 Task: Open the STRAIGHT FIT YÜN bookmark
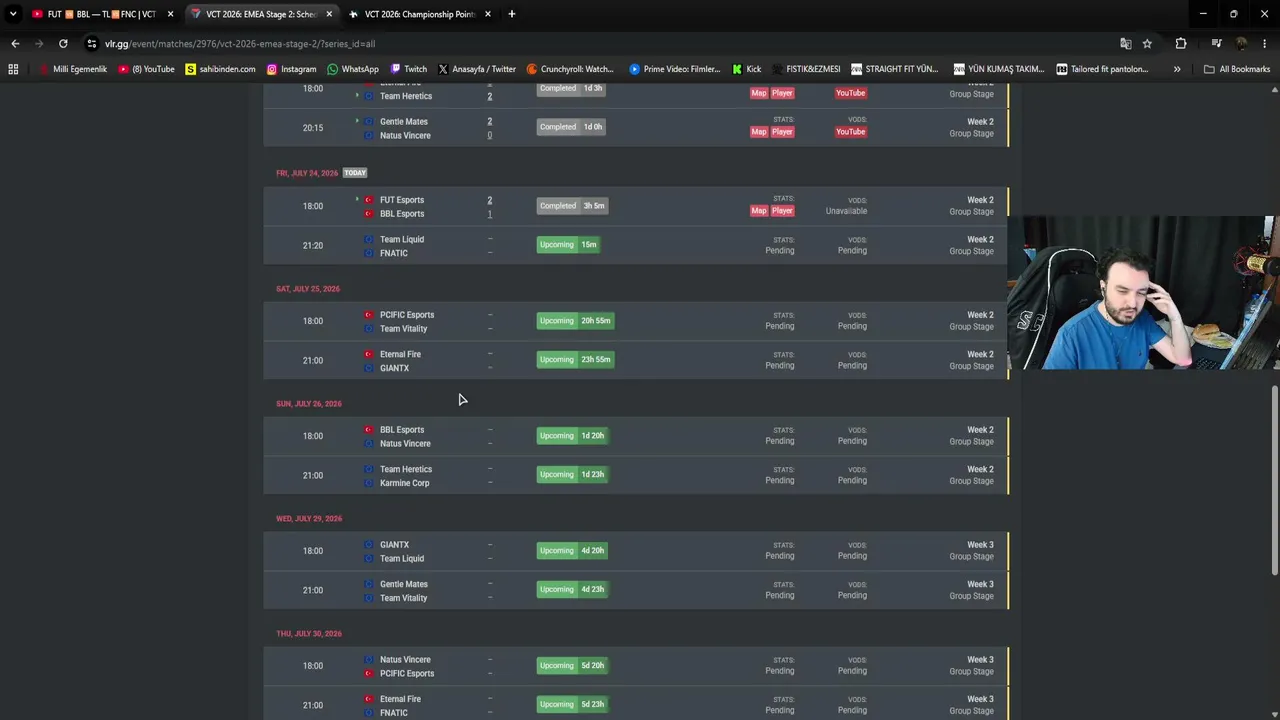point(894,69)
